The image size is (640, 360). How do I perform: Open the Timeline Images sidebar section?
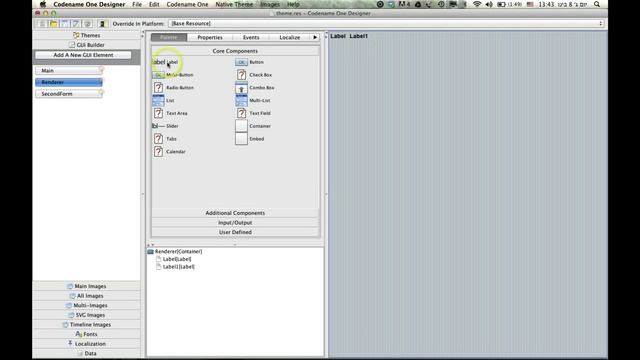87,324
